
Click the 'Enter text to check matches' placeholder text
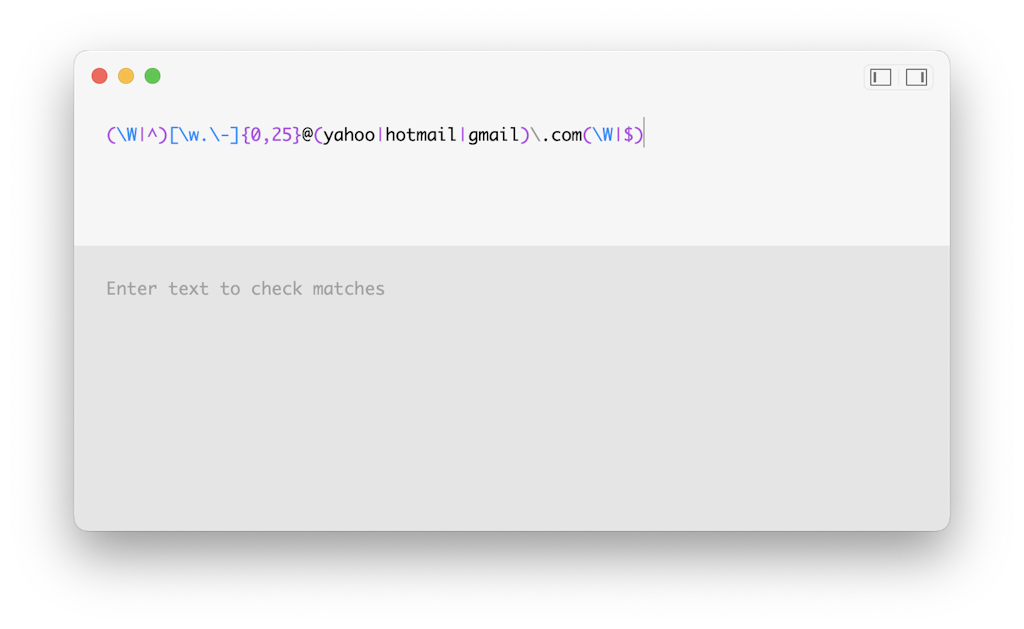[x=245, y=289]
